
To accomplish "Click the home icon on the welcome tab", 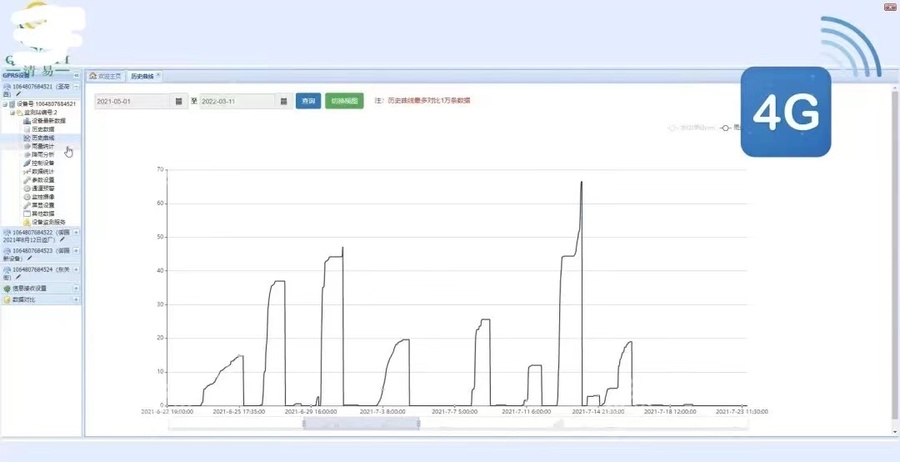I will pyautogui.click(x=93, y=76).
